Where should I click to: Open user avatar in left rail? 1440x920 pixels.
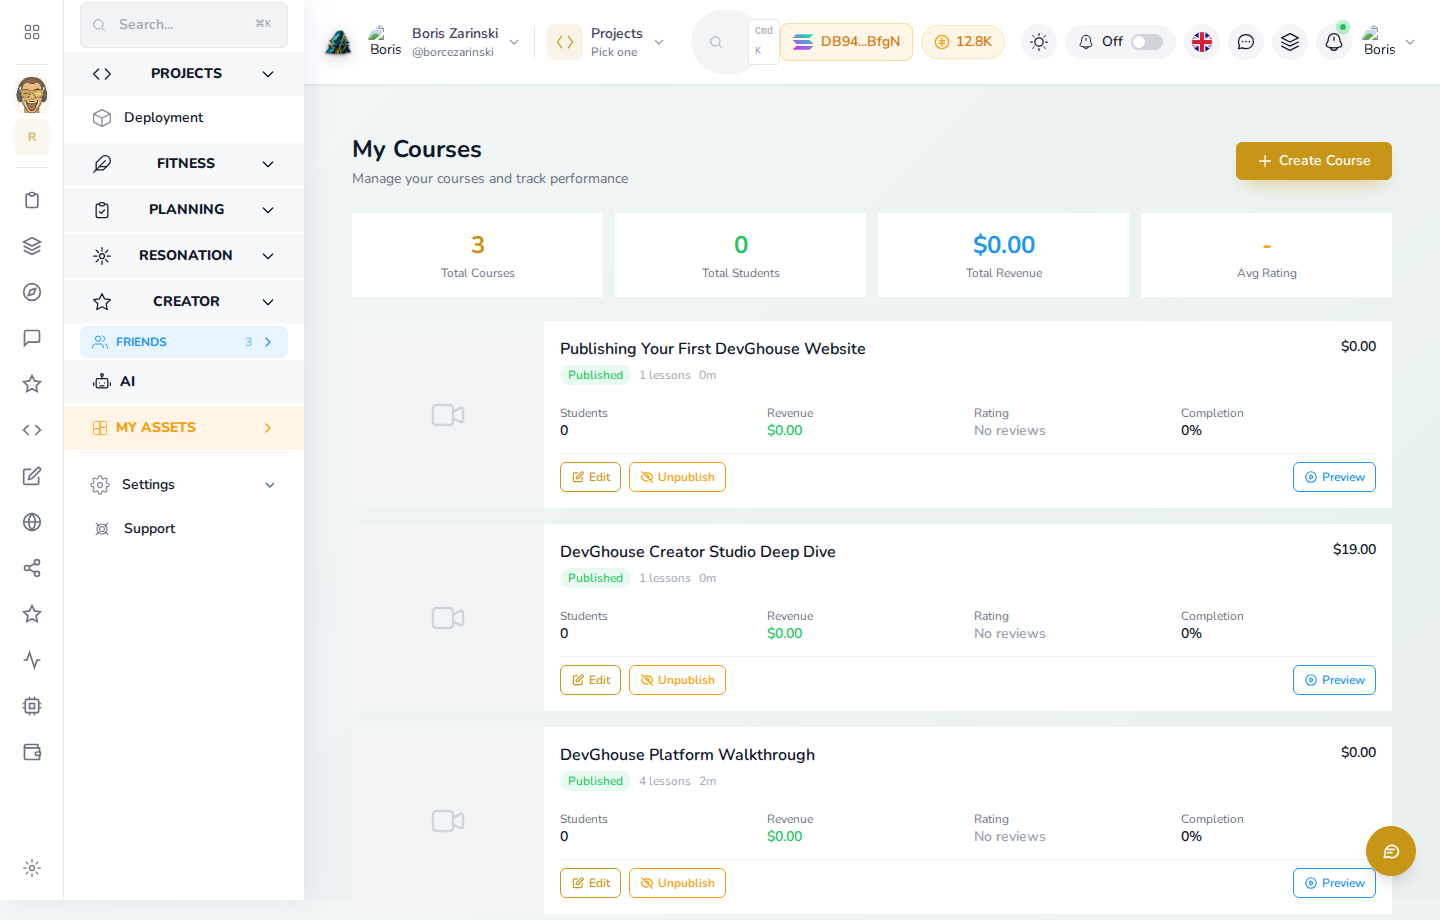coord(32,95)
